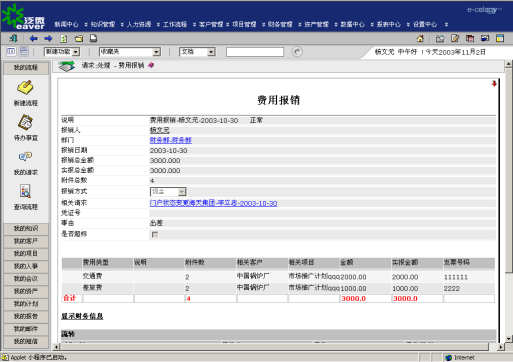
Task: Click the vertical scrollbar down arrow
Action: (x=508, y=338)
